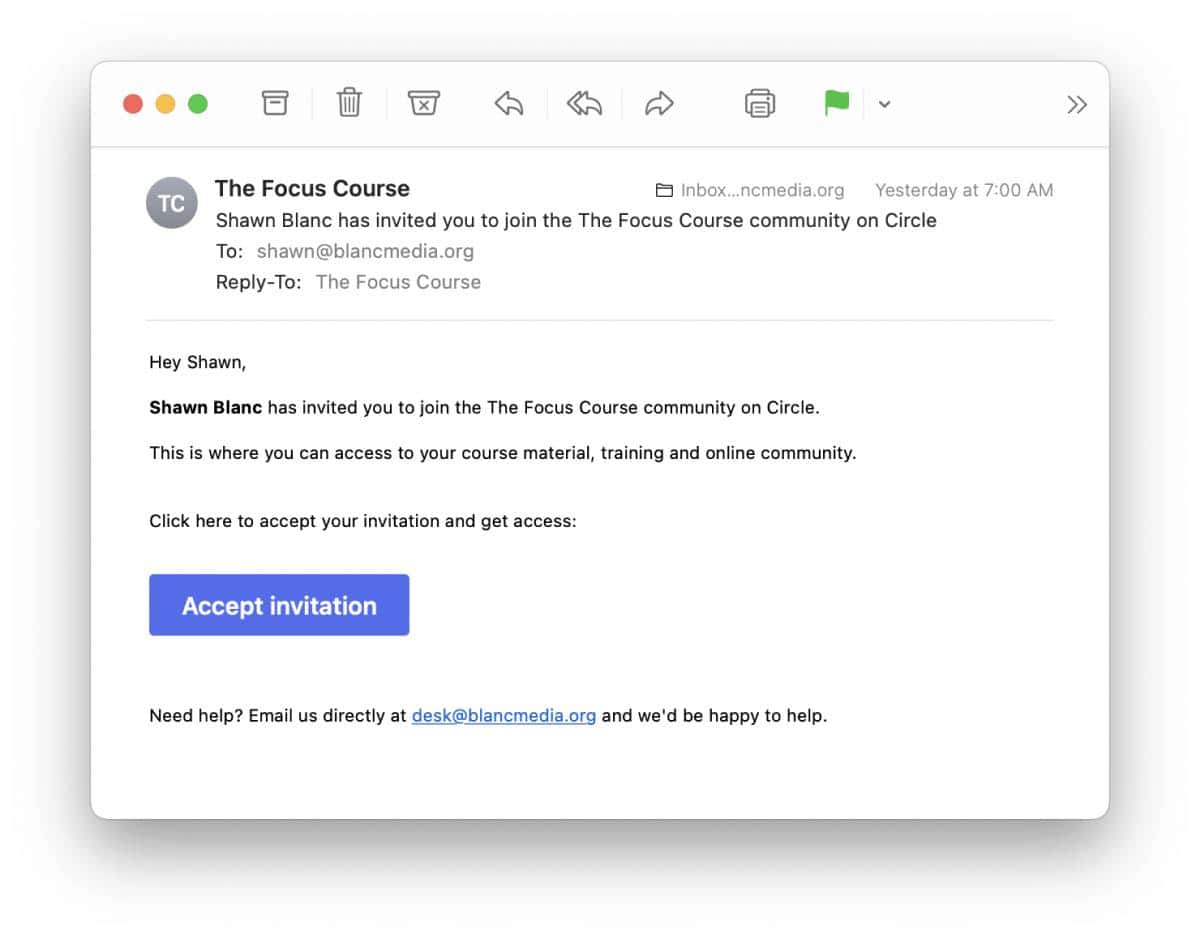Image resolution: width=1200 pixels, height=939 pixels.
Task: Print the email with the printer icon
Action: [760, 103]
